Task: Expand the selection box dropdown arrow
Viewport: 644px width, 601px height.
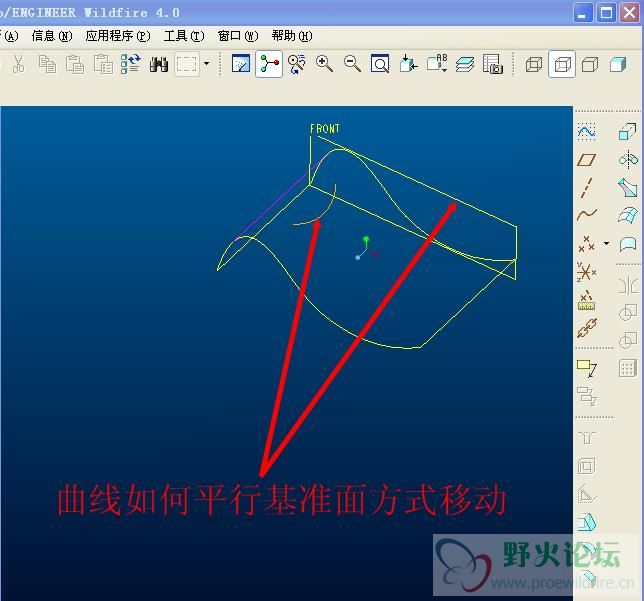Action: tap(207, 64)
